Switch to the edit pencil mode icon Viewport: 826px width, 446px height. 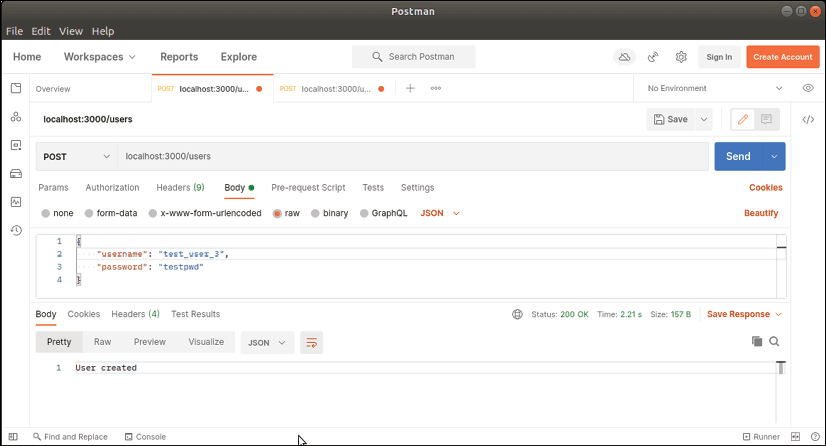click(743, 120)
